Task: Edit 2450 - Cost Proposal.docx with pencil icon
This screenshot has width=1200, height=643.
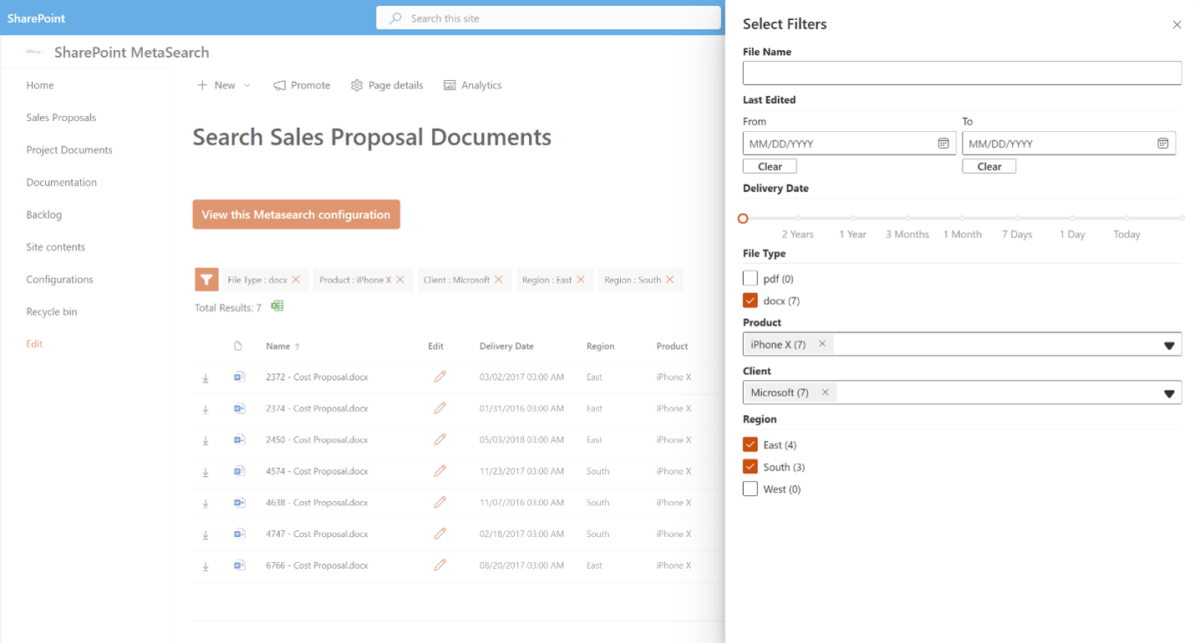Action: [x=440, y=439]
